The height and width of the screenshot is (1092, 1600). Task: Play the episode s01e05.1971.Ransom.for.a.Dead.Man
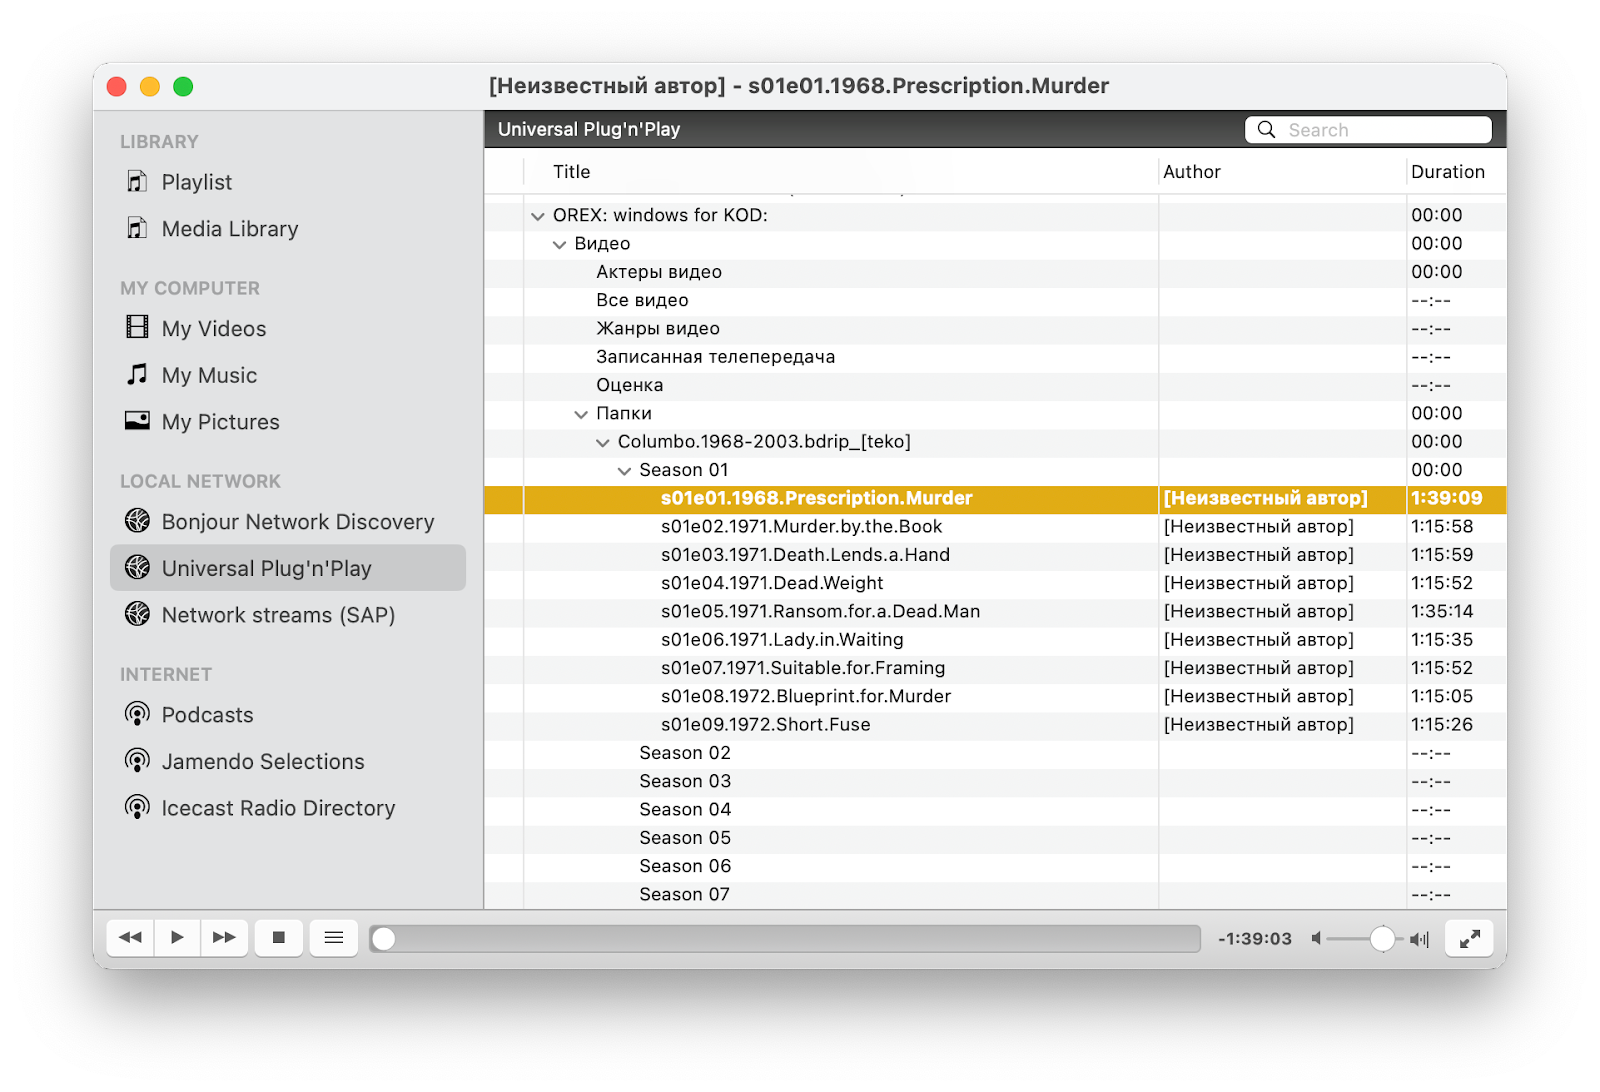820,611
